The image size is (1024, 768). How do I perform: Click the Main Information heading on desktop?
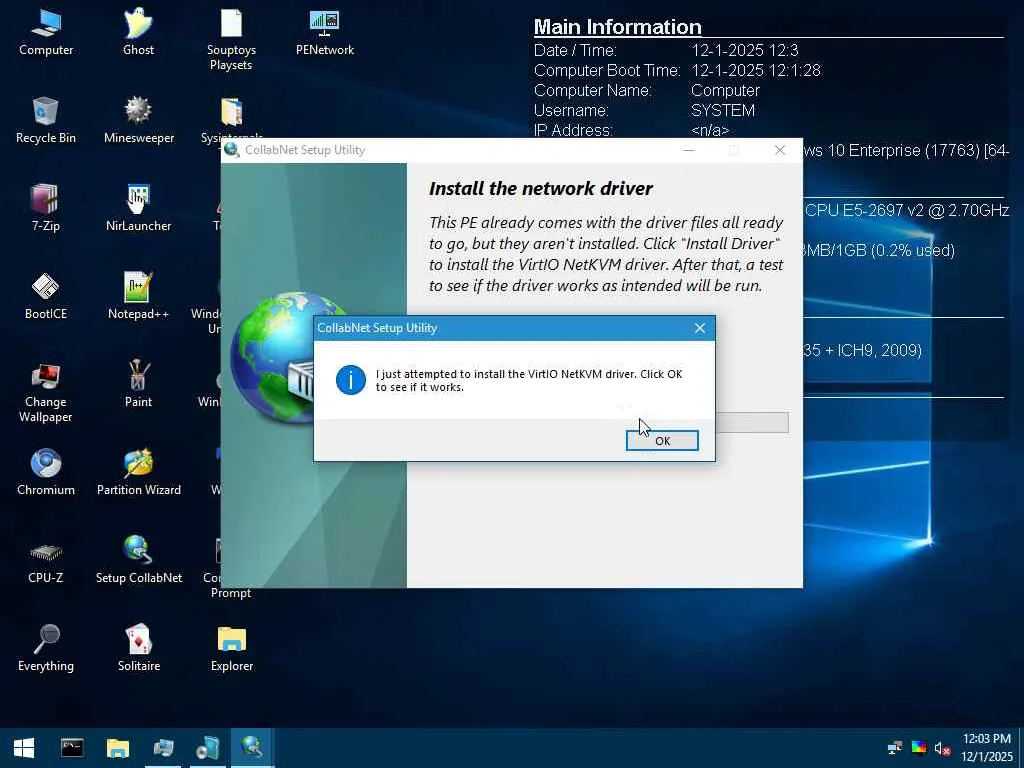[617, 27]
